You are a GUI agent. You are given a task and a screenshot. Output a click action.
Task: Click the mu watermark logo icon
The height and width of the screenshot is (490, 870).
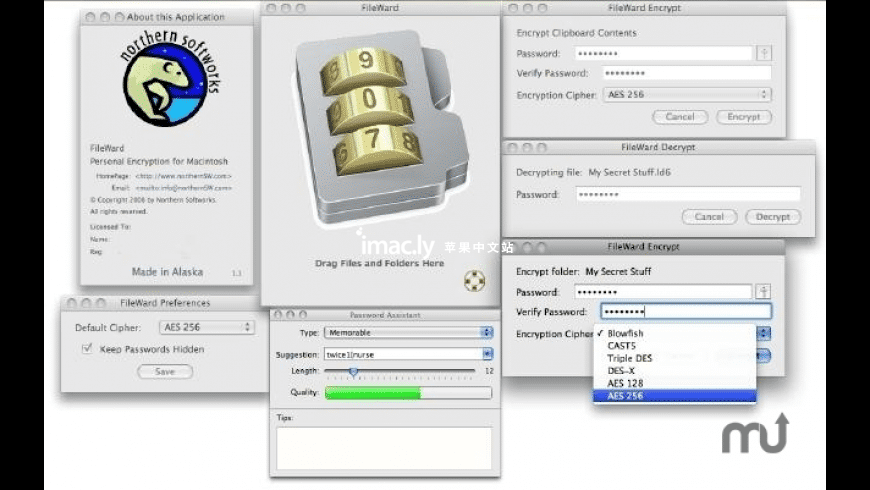[755, 434]
